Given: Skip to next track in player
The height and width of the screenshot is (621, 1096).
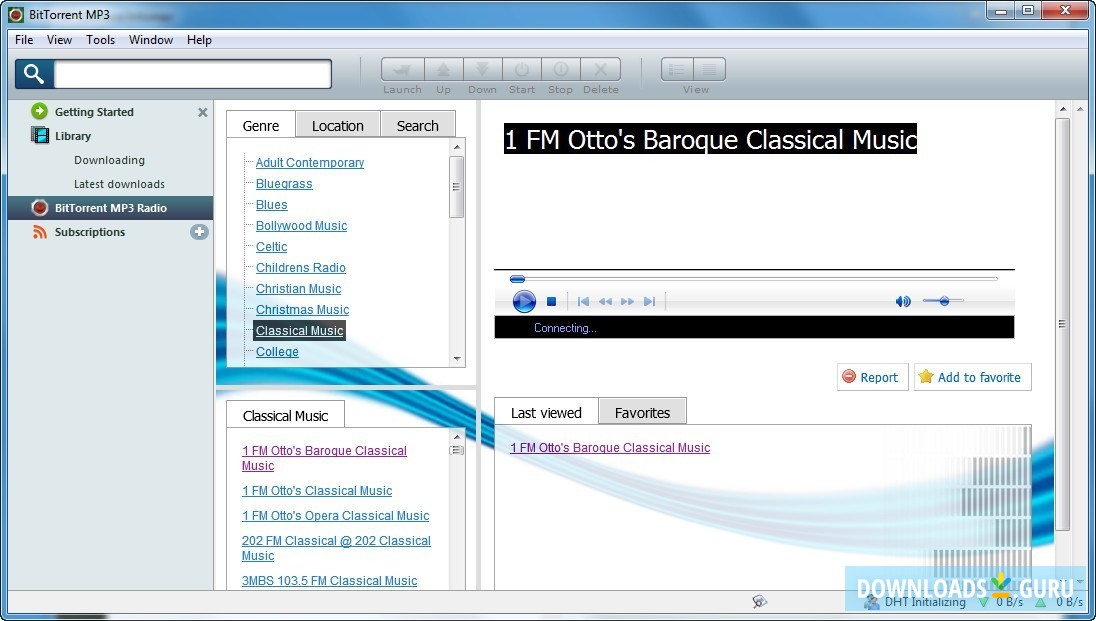Looking at the screenshot, I should pyautogui.click(x=649, y=301).
